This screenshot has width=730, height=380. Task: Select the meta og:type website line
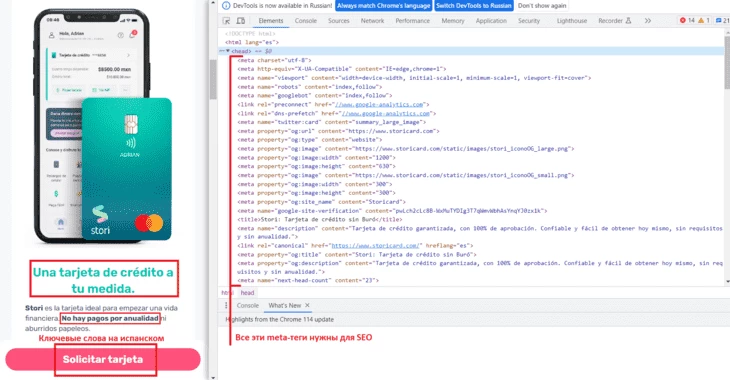click(310, 140)
